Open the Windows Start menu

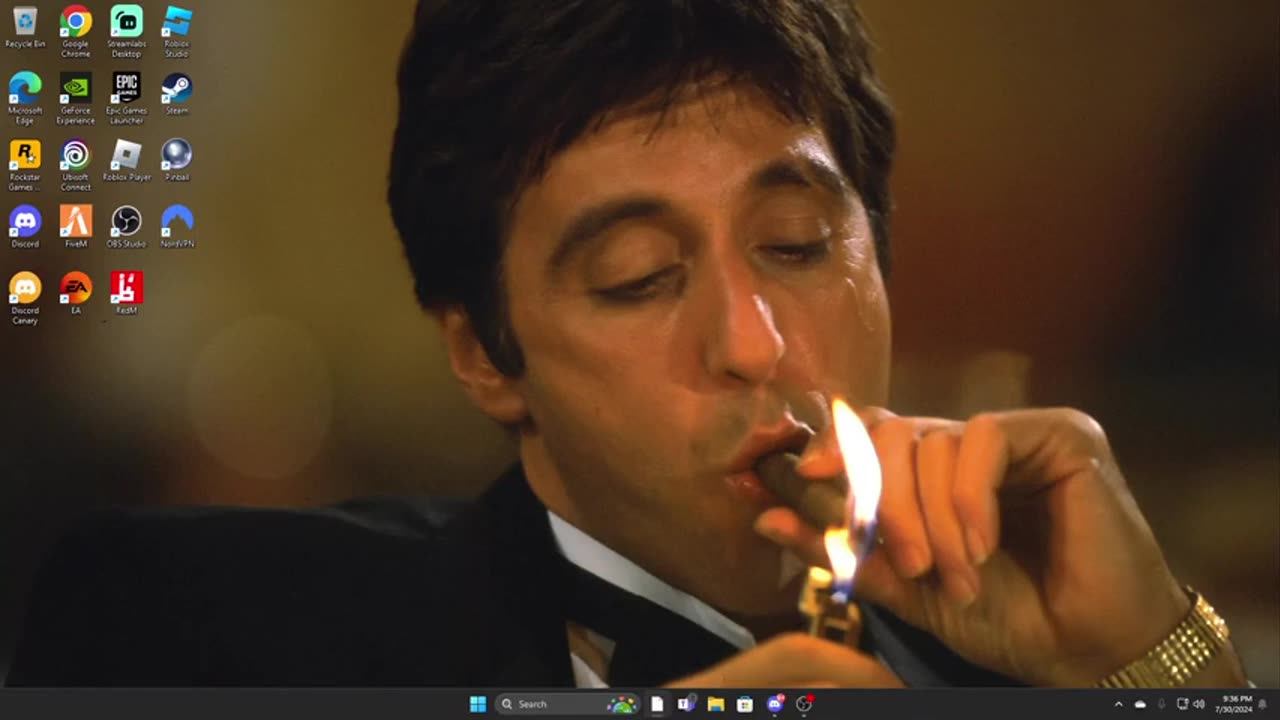(x=478, y=704)
